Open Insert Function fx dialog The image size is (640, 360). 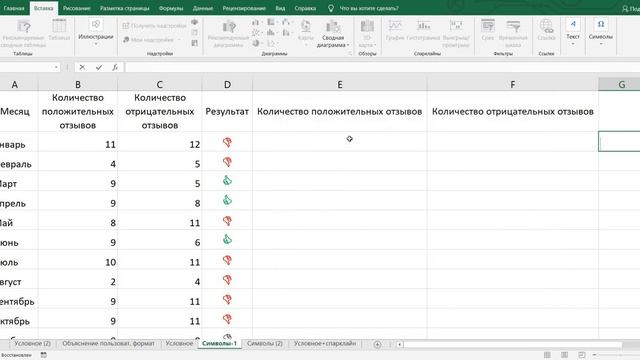[115, 67]
